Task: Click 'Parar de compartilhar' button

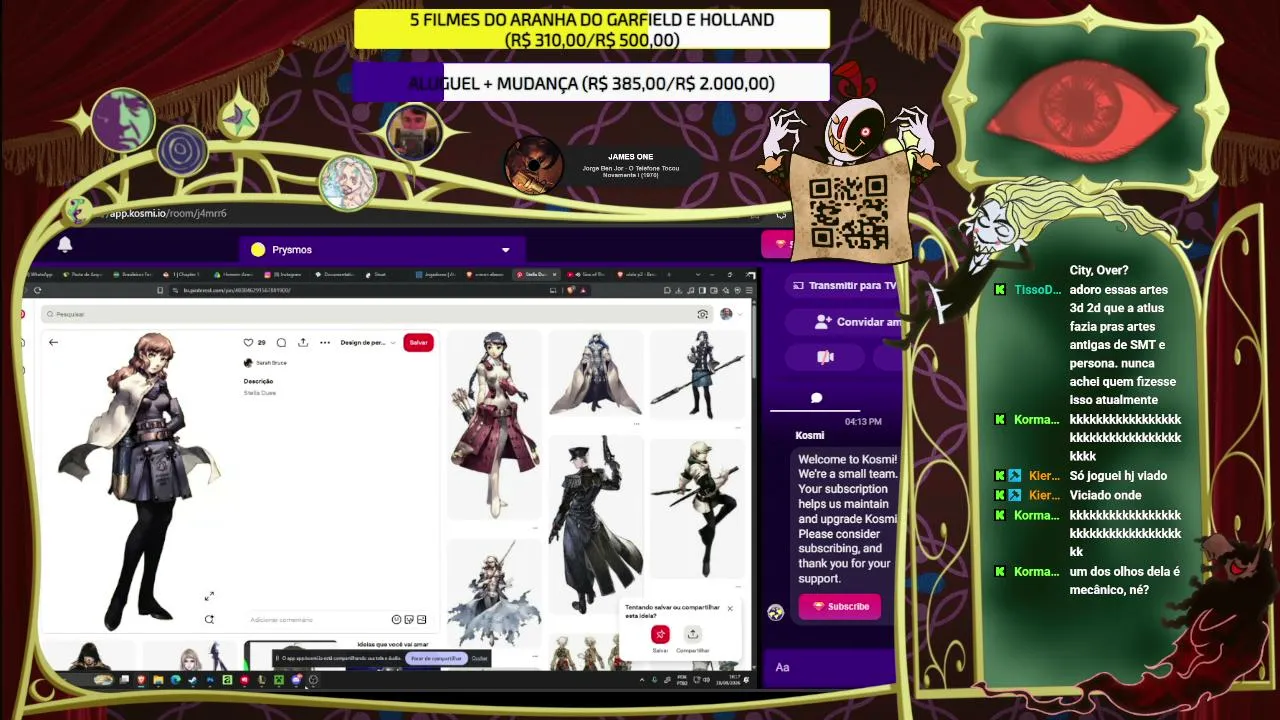Action: point(437,658)
